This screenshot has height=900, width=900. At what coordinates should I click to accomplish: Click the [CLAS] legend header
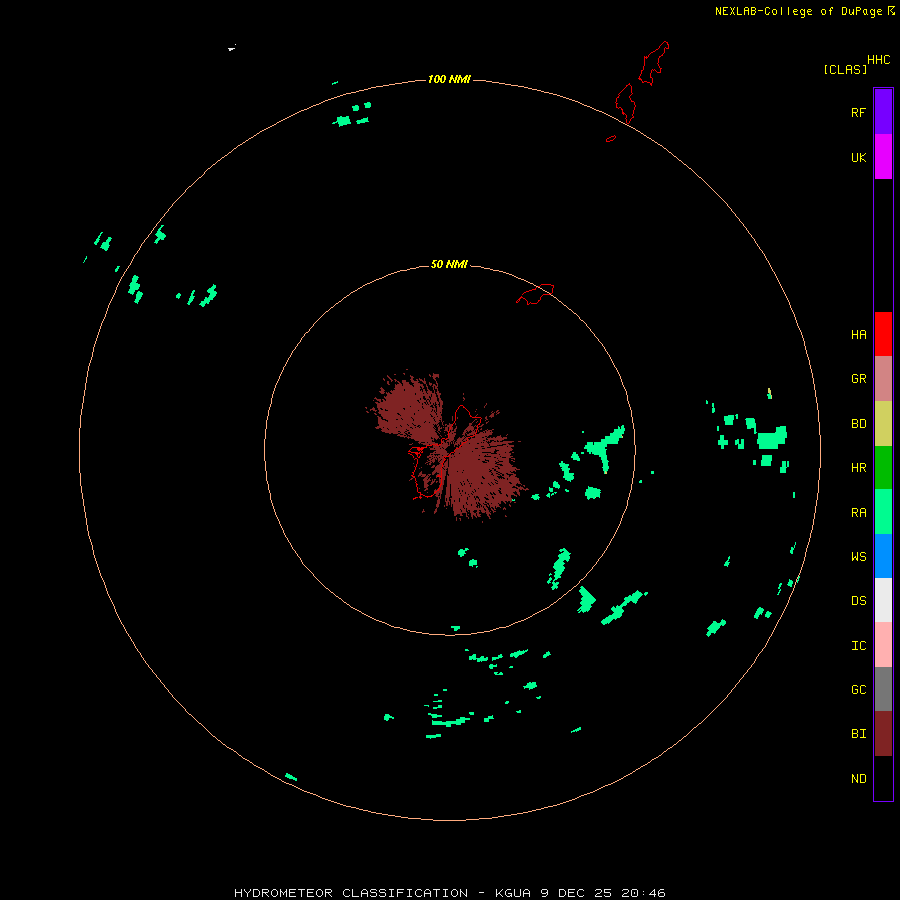845,69
